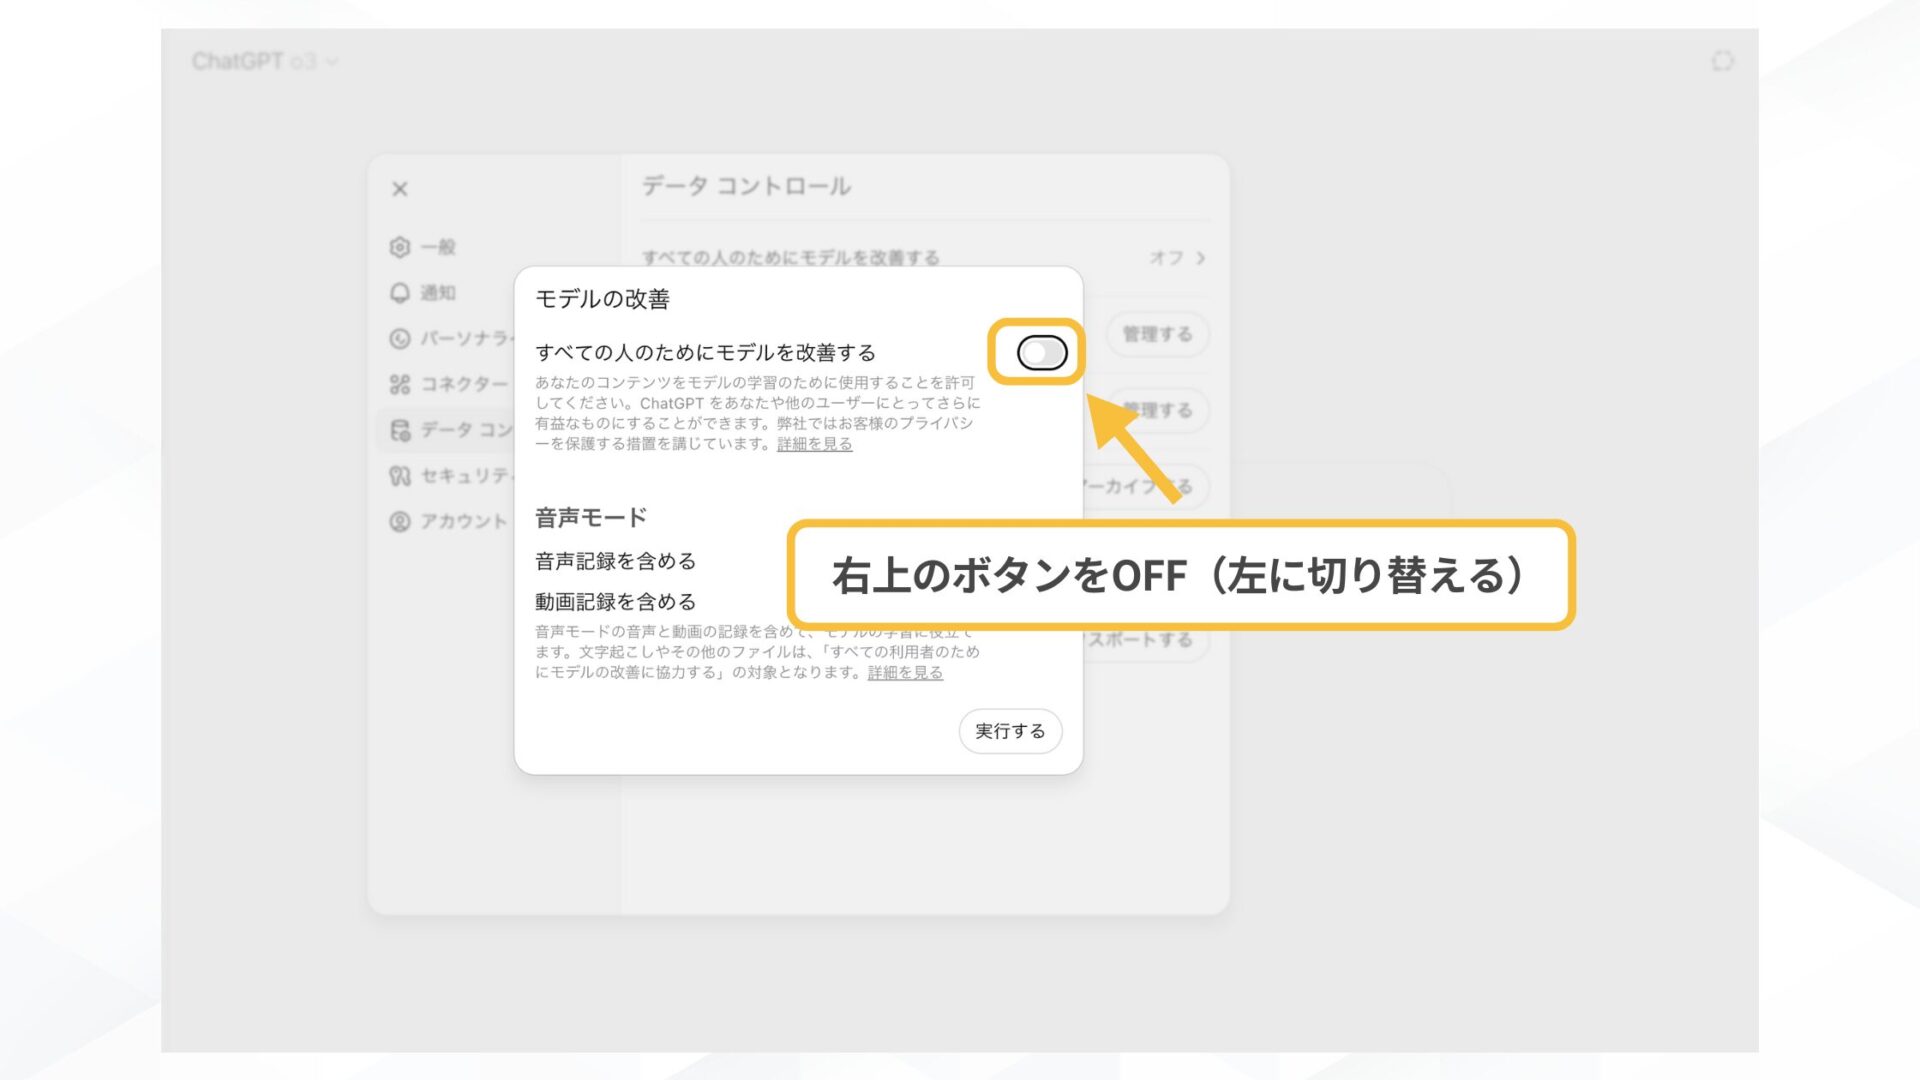Click the 実行する button
The width and height of the screenshot is (1920, 1080).
click(x=1010, y=731)
